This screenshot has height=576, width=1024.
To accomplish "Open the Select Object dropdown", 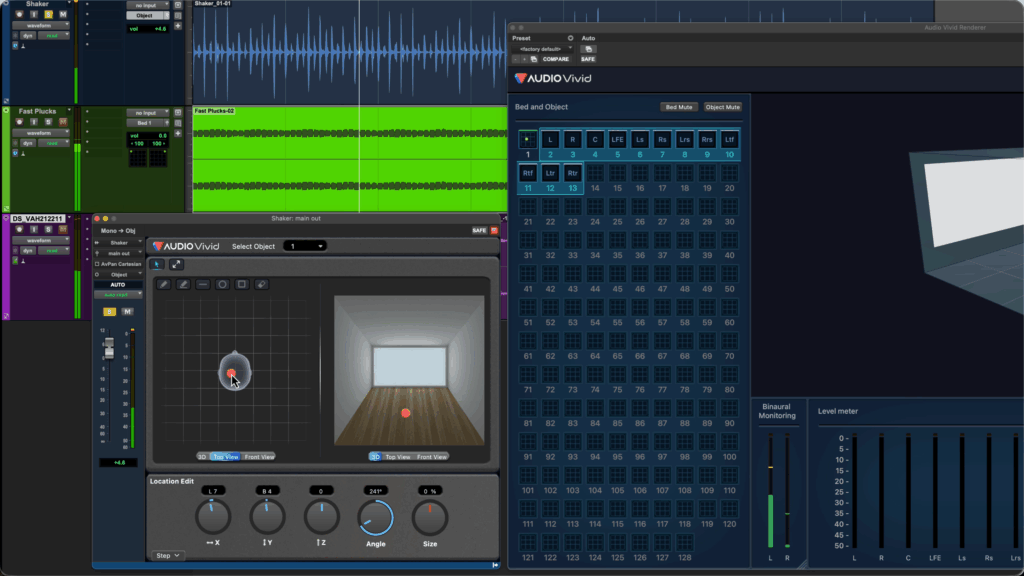I will 305,246.
